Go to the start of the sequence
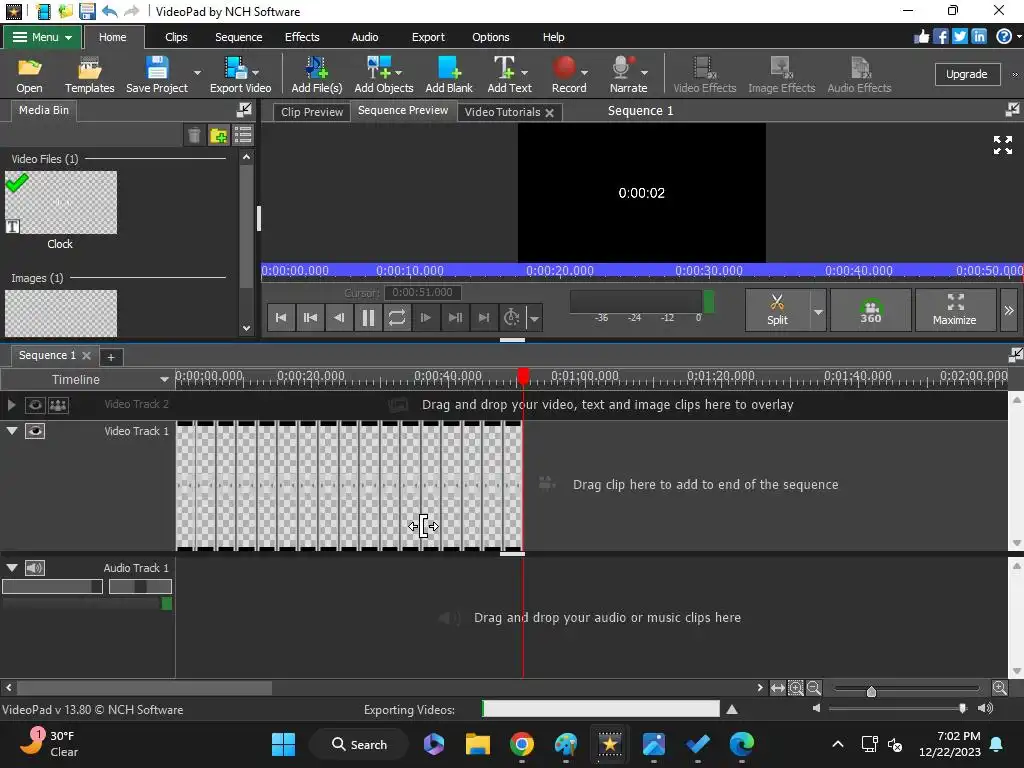The image size is (1024, 768). click(281, 318)
